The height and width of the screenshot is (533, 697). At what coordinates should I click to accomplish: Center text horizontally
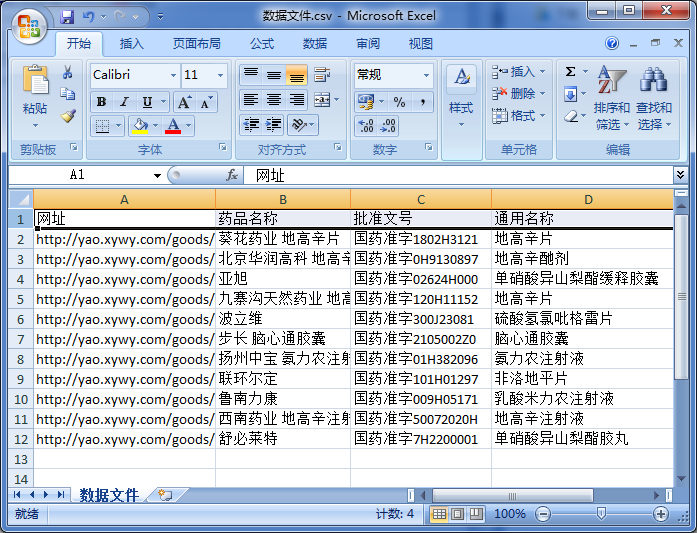click(274, 100)
